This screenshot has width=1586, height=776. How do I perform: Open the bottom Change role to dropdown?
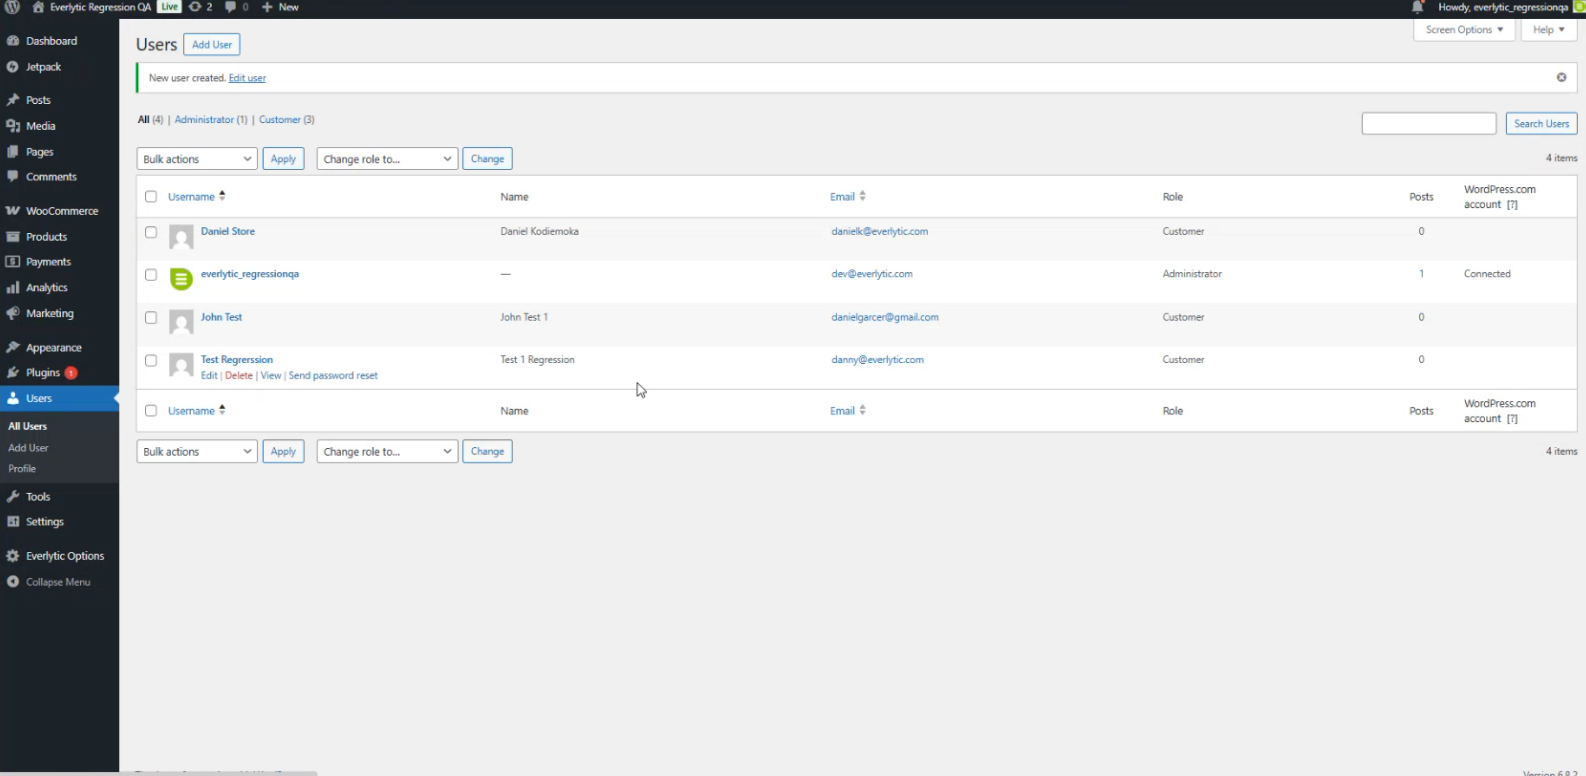pos(387,452)
